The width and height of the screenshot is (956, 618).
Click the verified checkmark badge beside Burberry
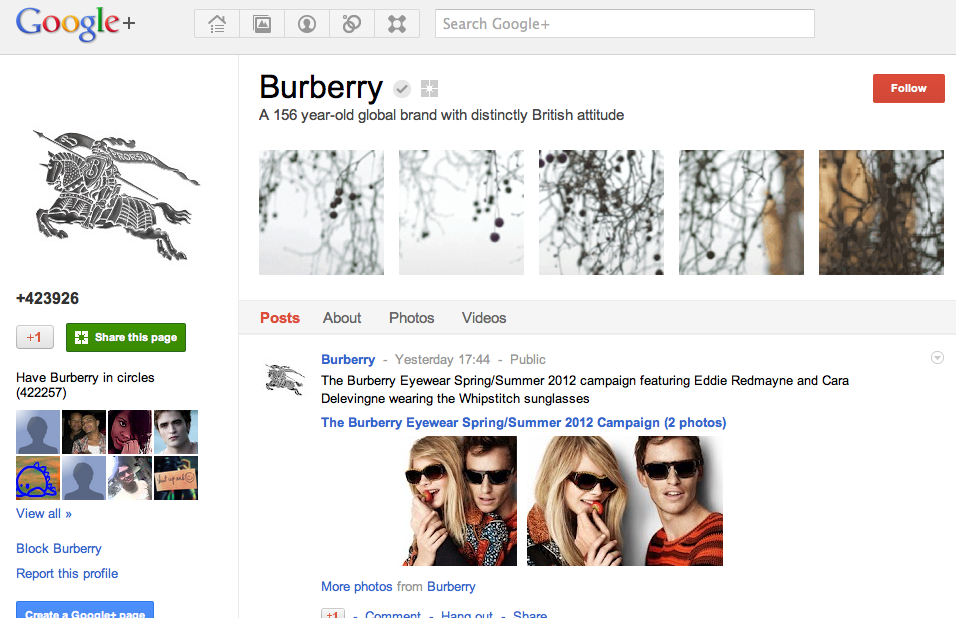pos(402,89)
